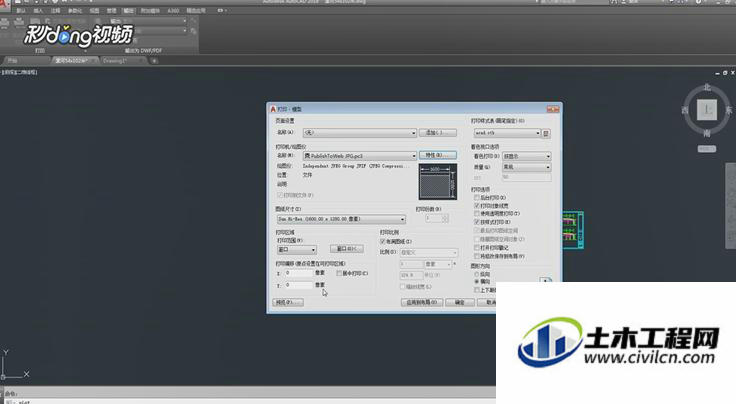Click 西 (west) on the ViewCube compass
Viewport: 736px width, 404px height.
click(x=685, y=110)
